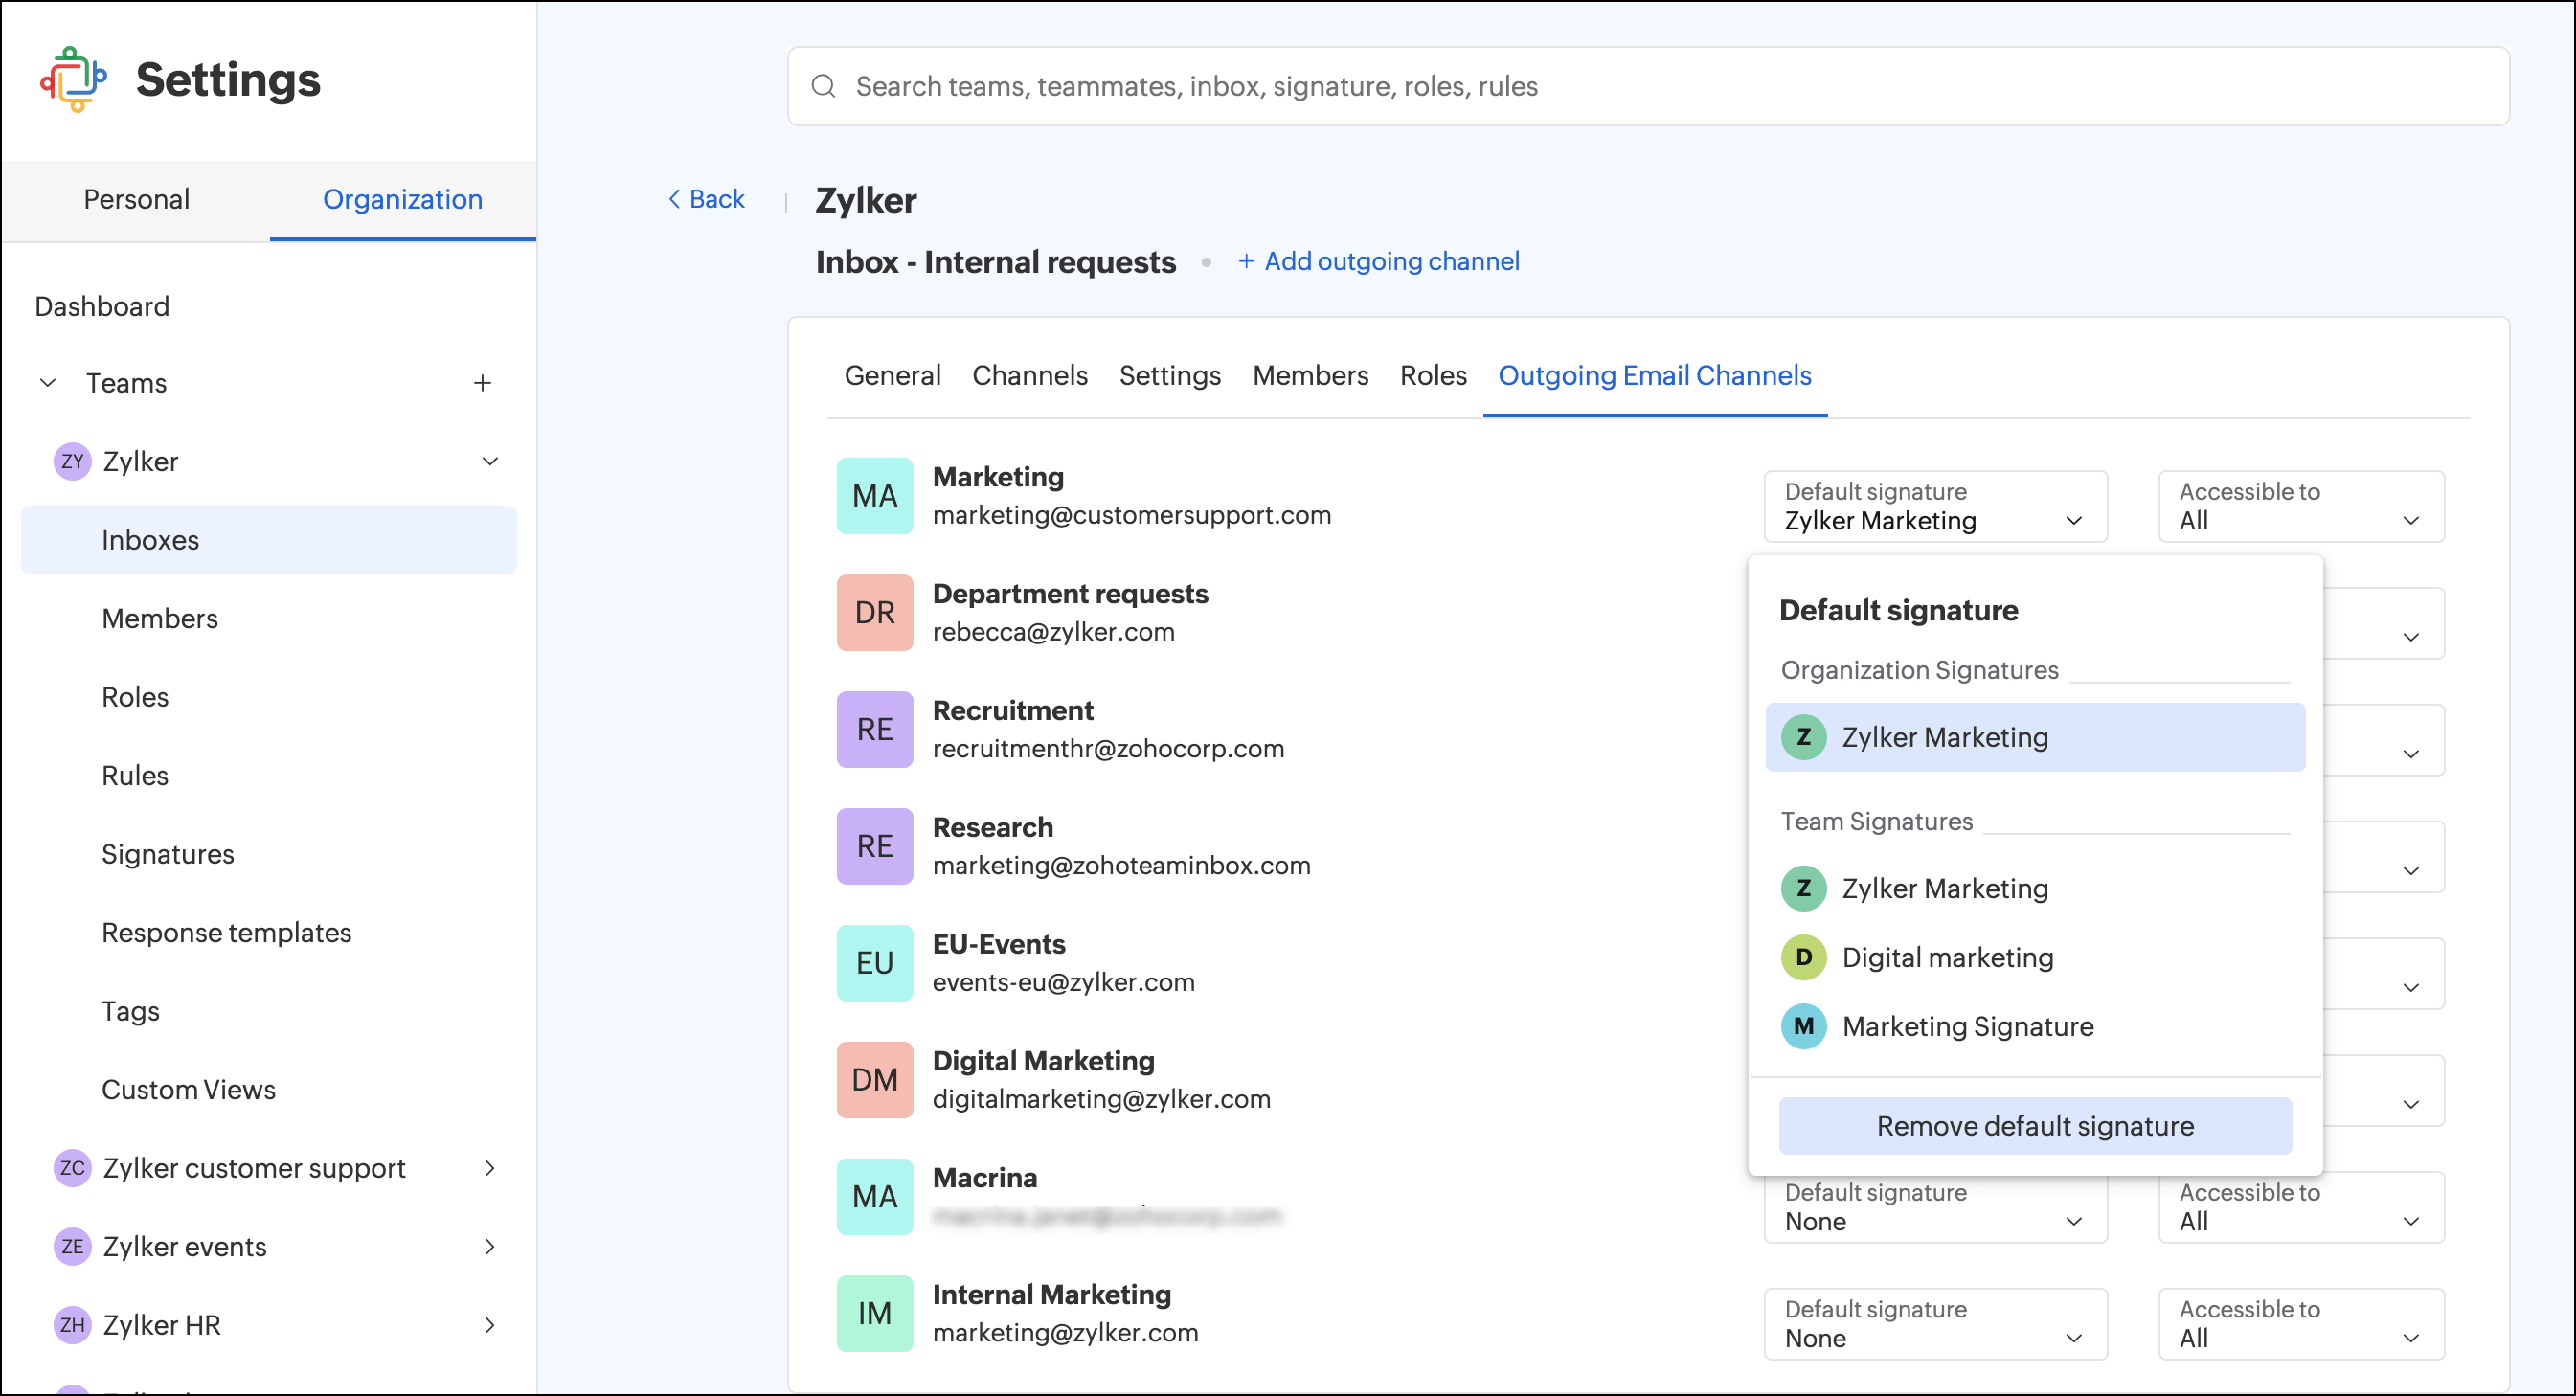The width and height of the screenshot is (2576, 1396).
Task: Open Recruitment's Accessible to dropdown arrow
Action: (2411, 754)
